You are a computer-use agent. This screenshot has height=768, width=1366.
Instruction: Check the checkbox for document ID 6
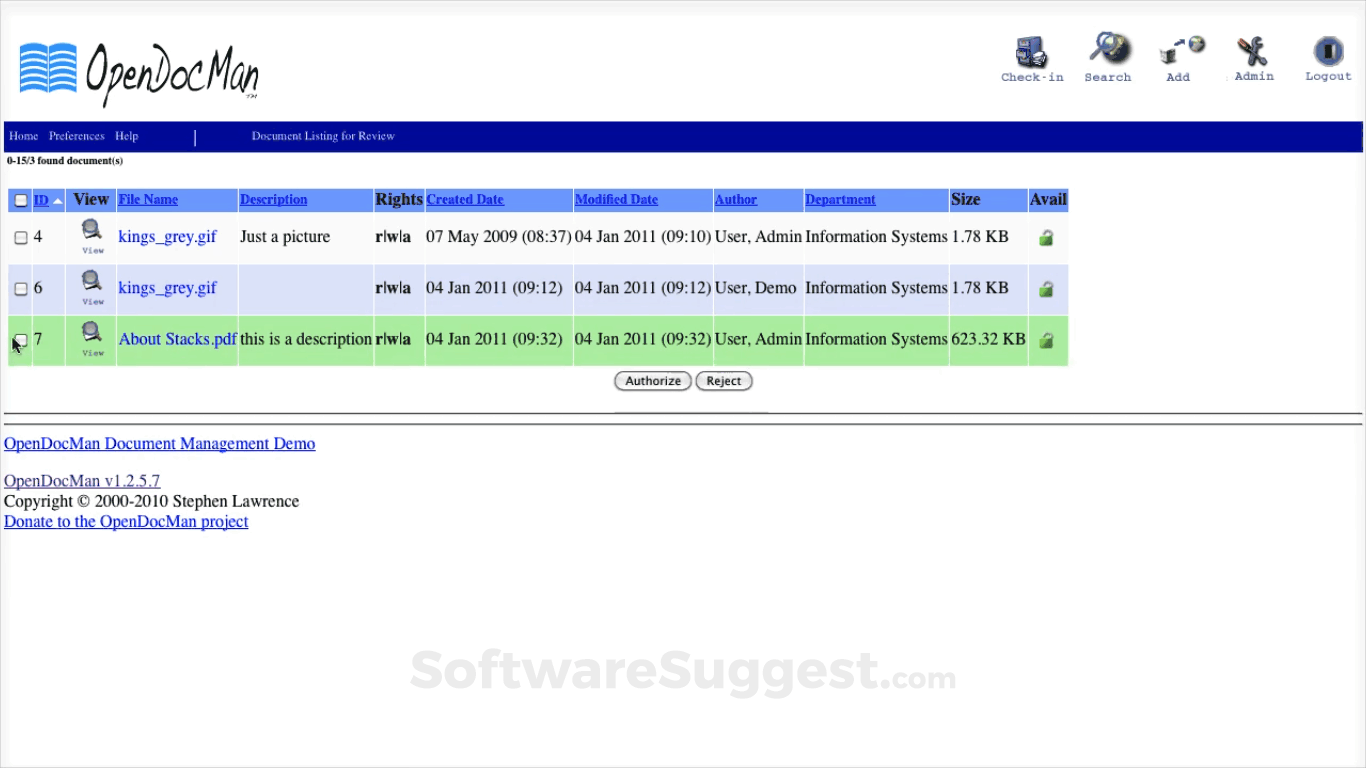(x=21, y=289)
